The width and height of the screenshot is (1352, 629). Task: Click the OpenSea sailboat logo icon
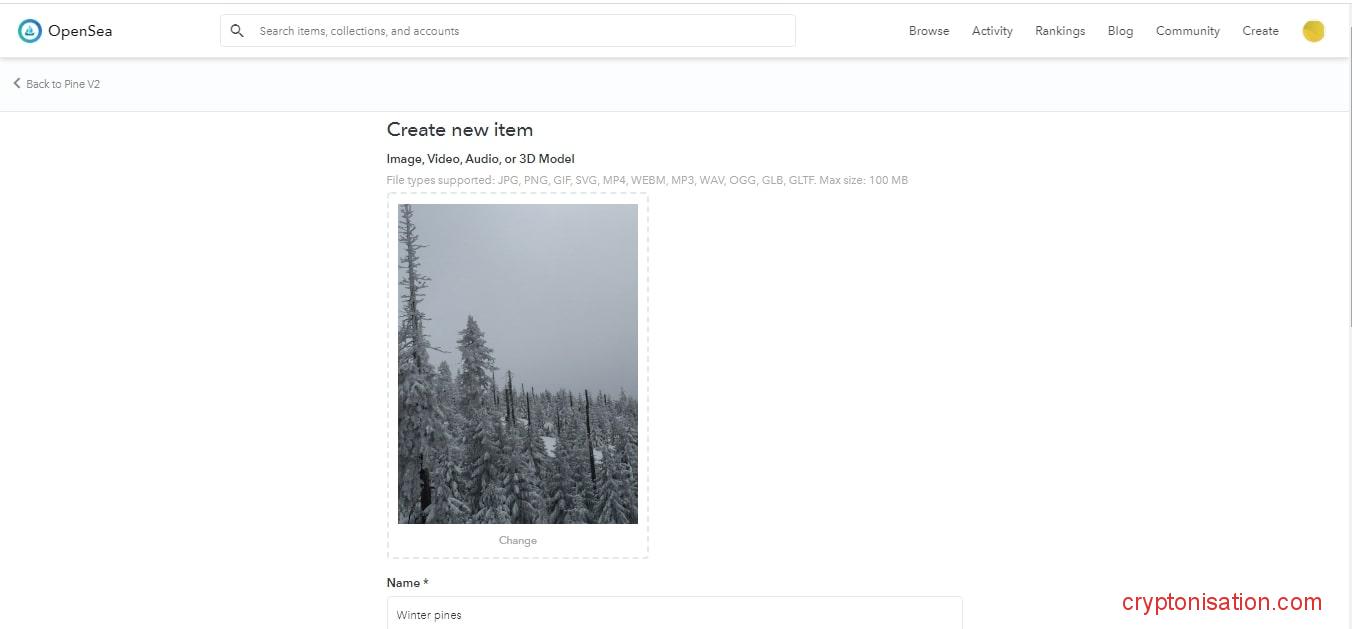[x=30, y=31]
